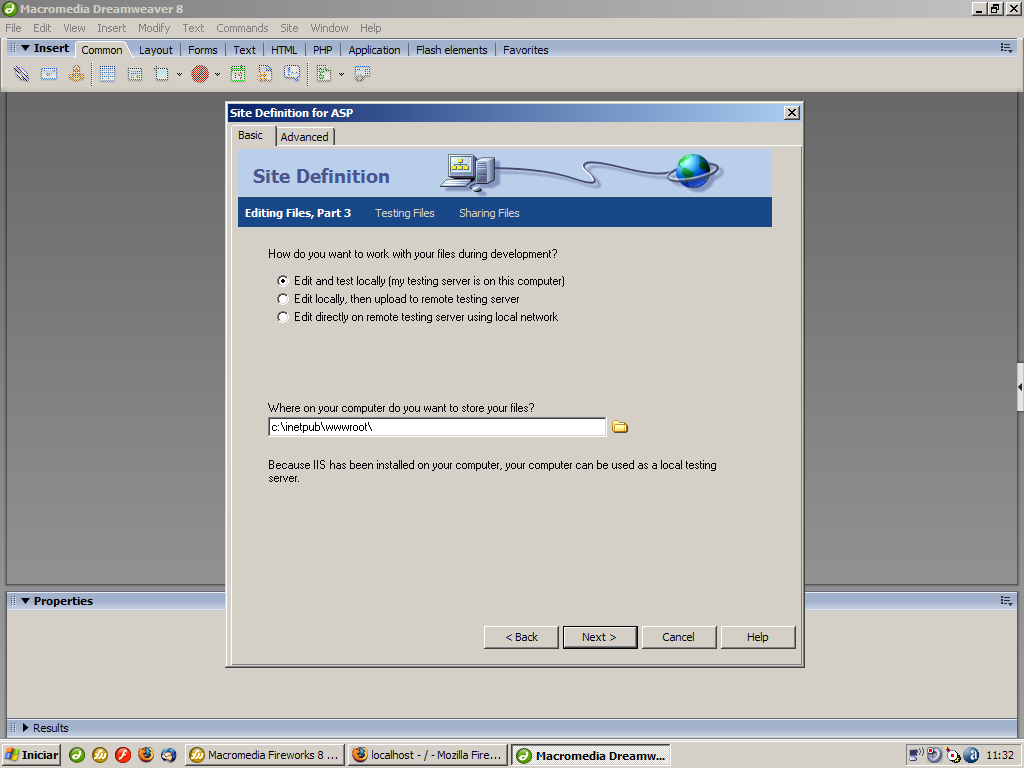Click the Insert Table icon
The image size is (1024, 768).
coord(108,74)
